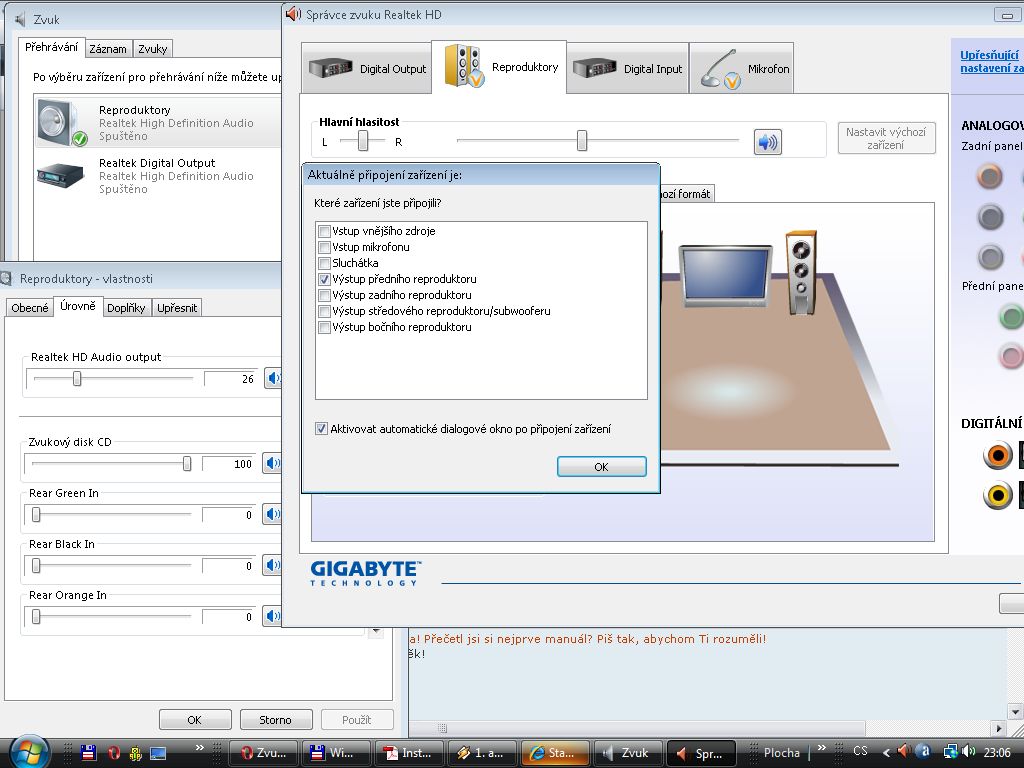Open the Windows Start orb
1024x768 pixels.
29,752
